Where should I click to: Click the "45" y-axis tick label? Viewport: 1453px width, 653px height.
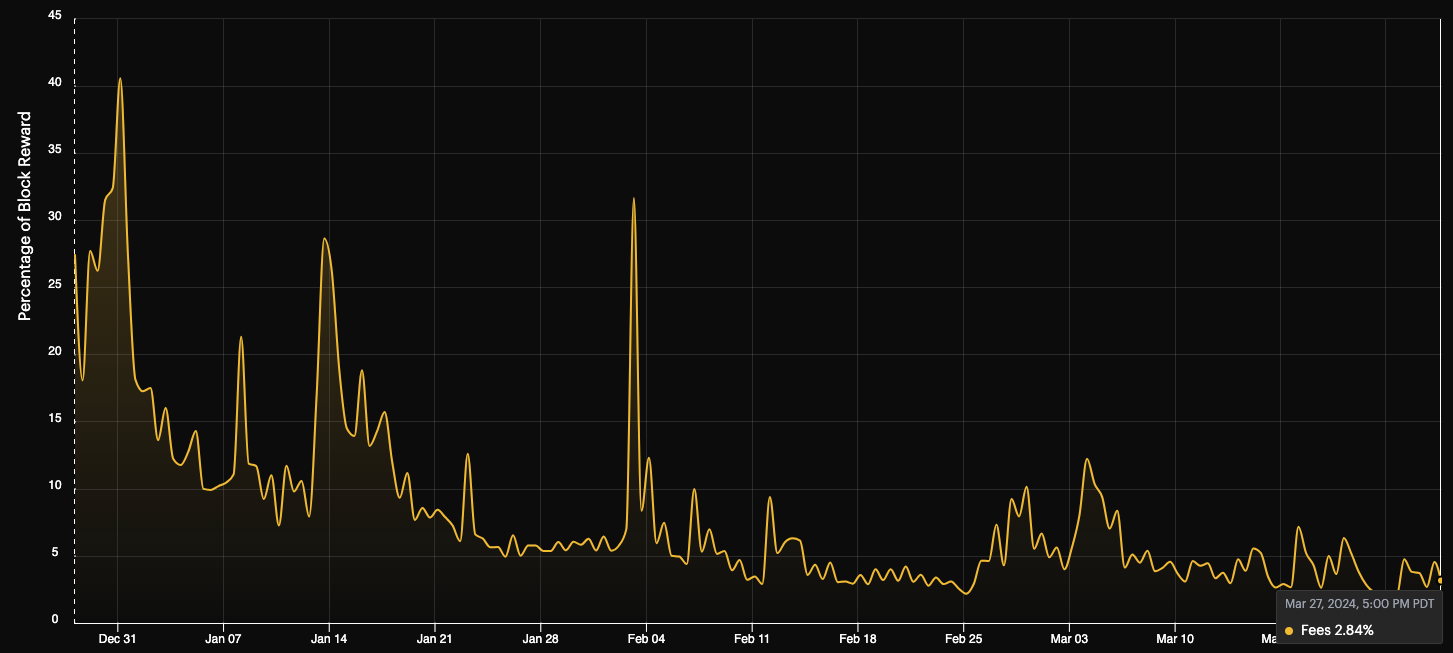[x=54, y=16]
